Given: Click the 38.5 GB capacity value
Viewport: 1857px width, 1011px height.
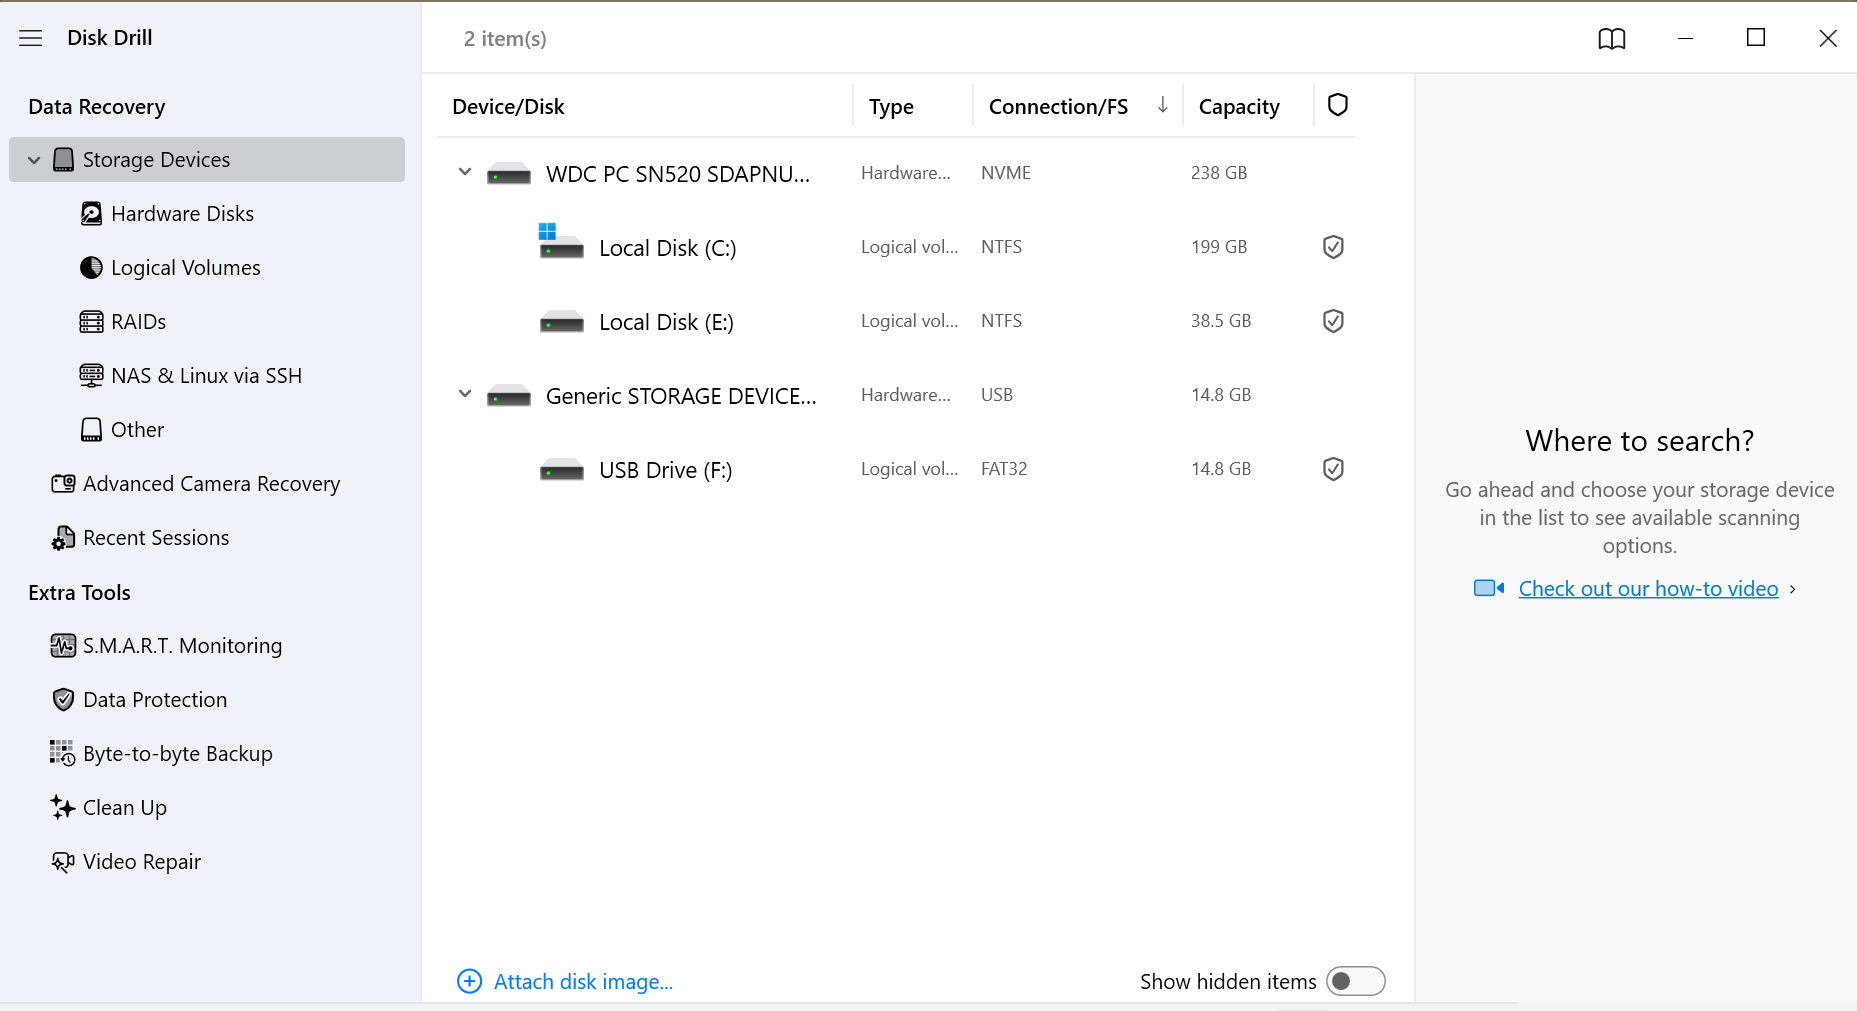Looking at the screenshot, I should coord(1221,321).
